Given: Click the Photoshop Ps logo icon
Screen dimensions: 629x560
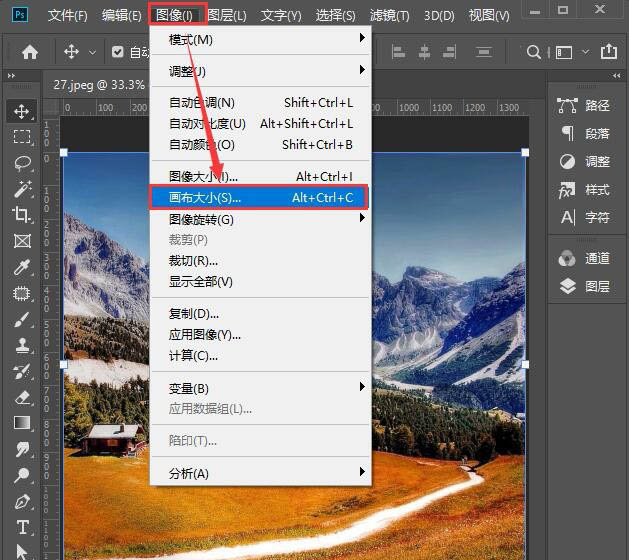Looking at the screenshot, I should pyautogui.click(x=20, y=15).
